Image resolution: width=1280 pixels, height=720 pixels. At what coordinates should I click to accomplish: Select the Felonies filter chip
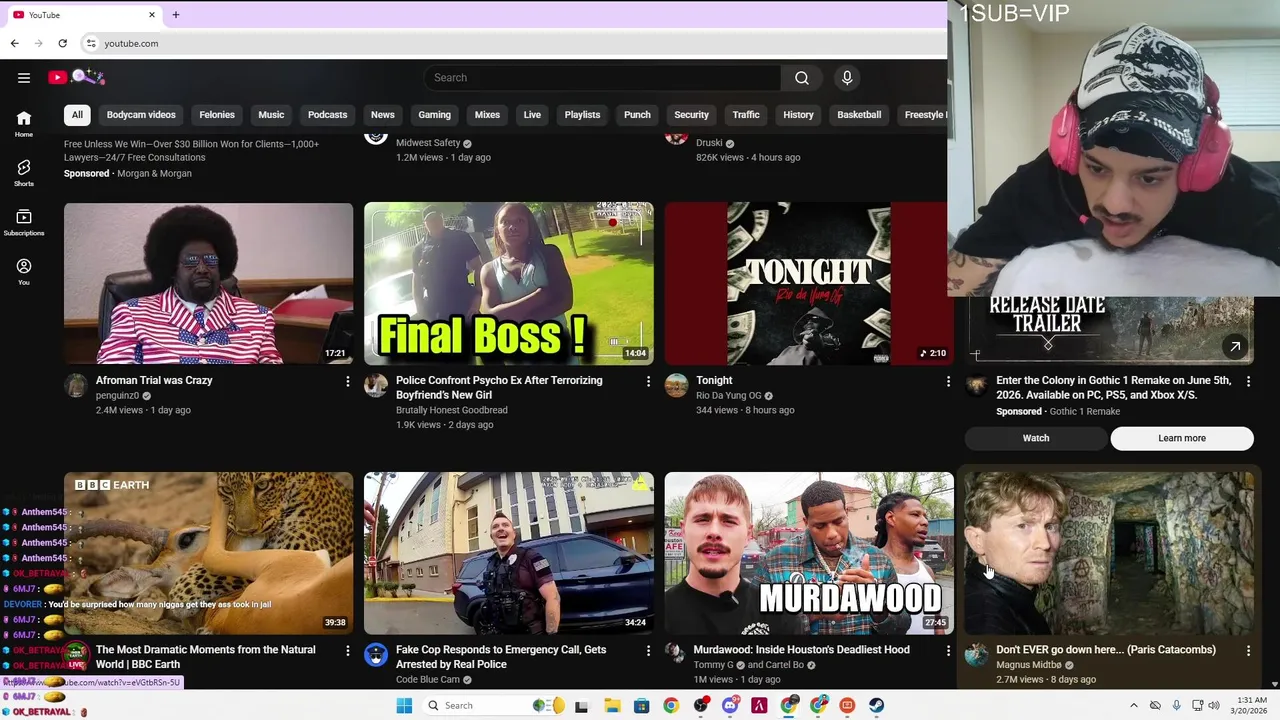[217, 115]
